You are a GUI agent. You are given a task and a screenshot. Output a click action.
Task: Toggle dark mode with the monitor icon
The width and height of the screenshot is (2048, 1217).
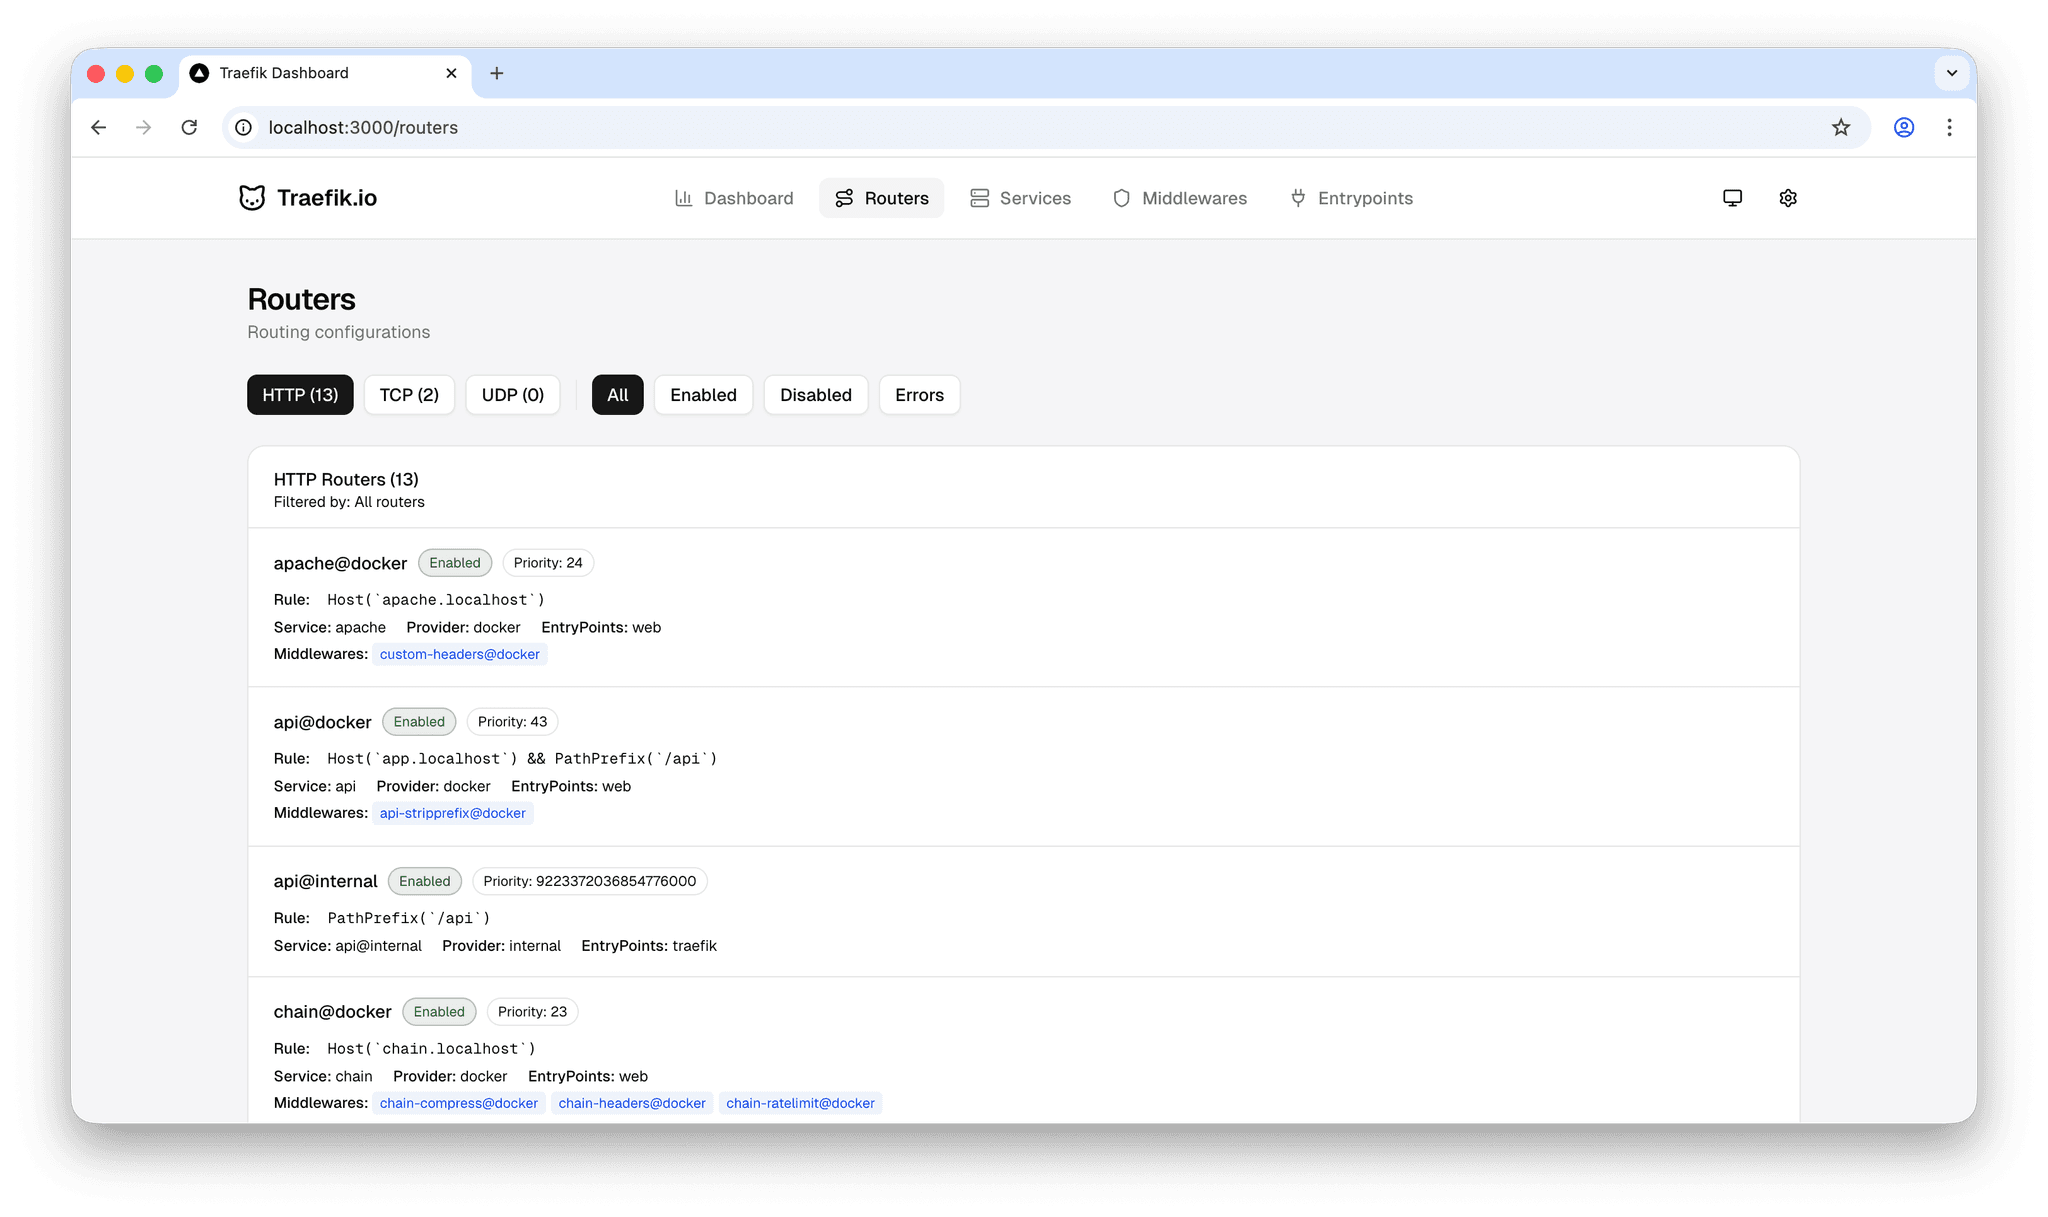[x=1732, y=197]
